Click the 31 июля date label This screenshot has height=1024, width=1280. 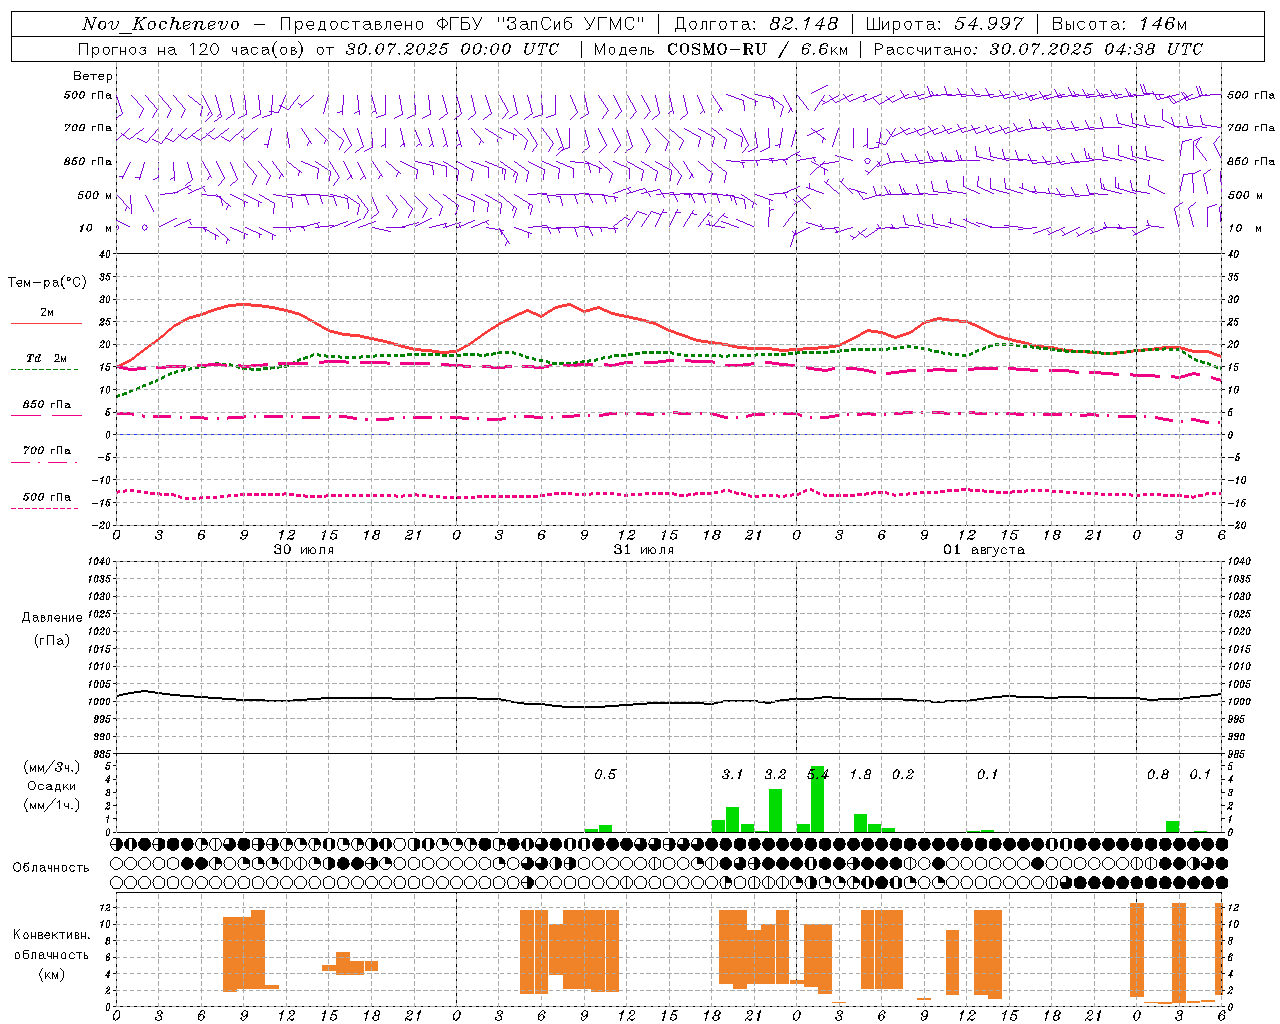click(x=644, y=550)
